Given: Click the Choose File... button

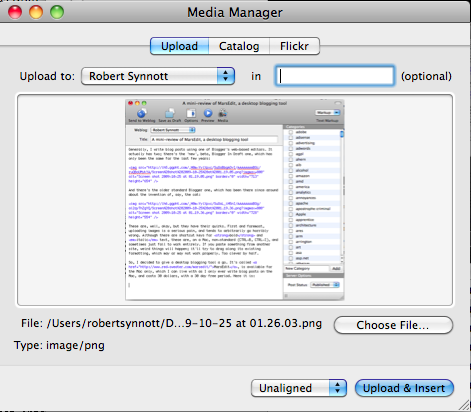Looking at the screenshot, I should point(393,325).
